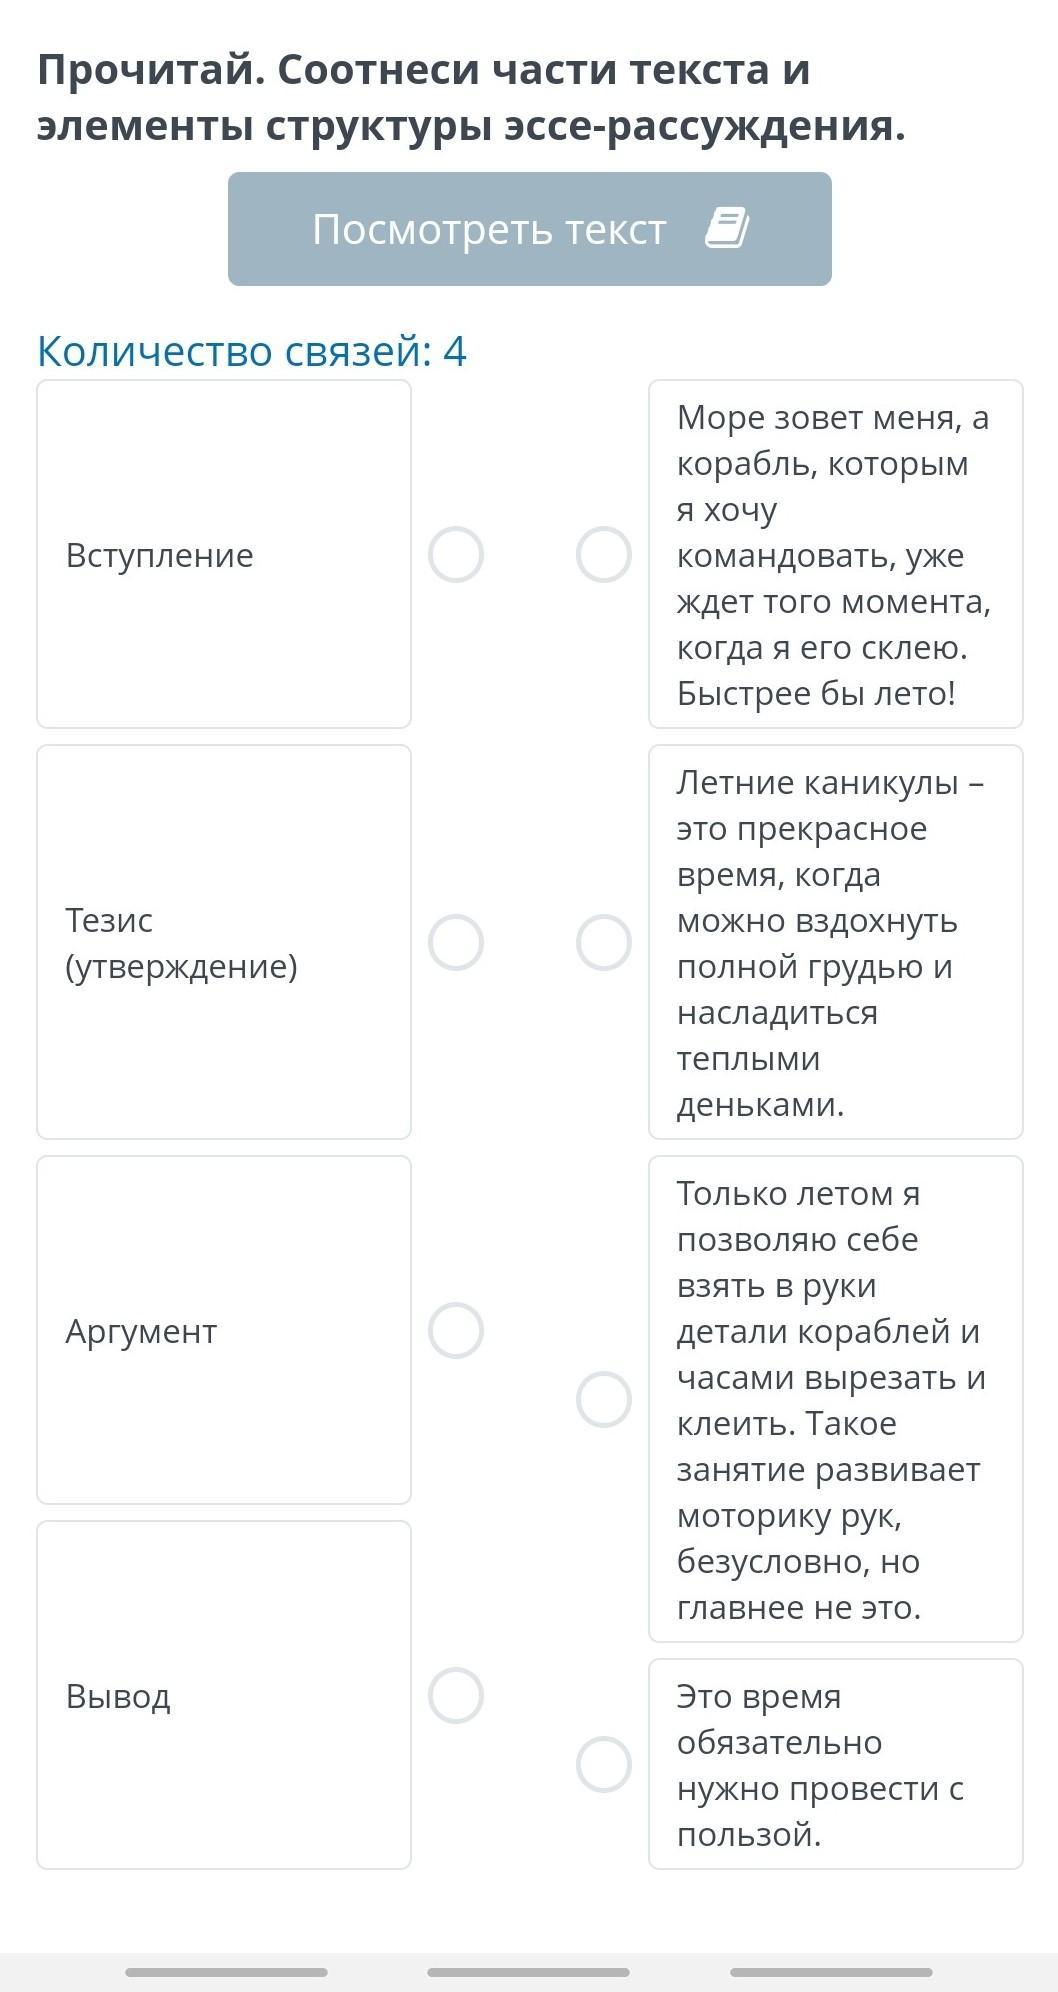Image resolution: width=1058 pixels, height=1992 pixels.
Task: Select the radio circle next to Аргумент
Action: tap(456, 1330)
